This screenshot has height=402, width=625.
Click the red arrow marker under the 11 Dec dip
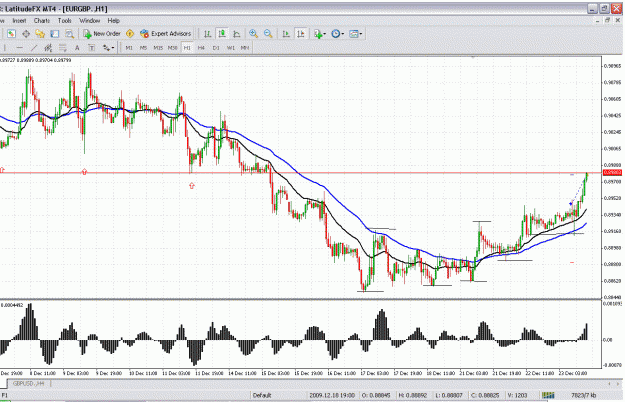tap(192, 185)
